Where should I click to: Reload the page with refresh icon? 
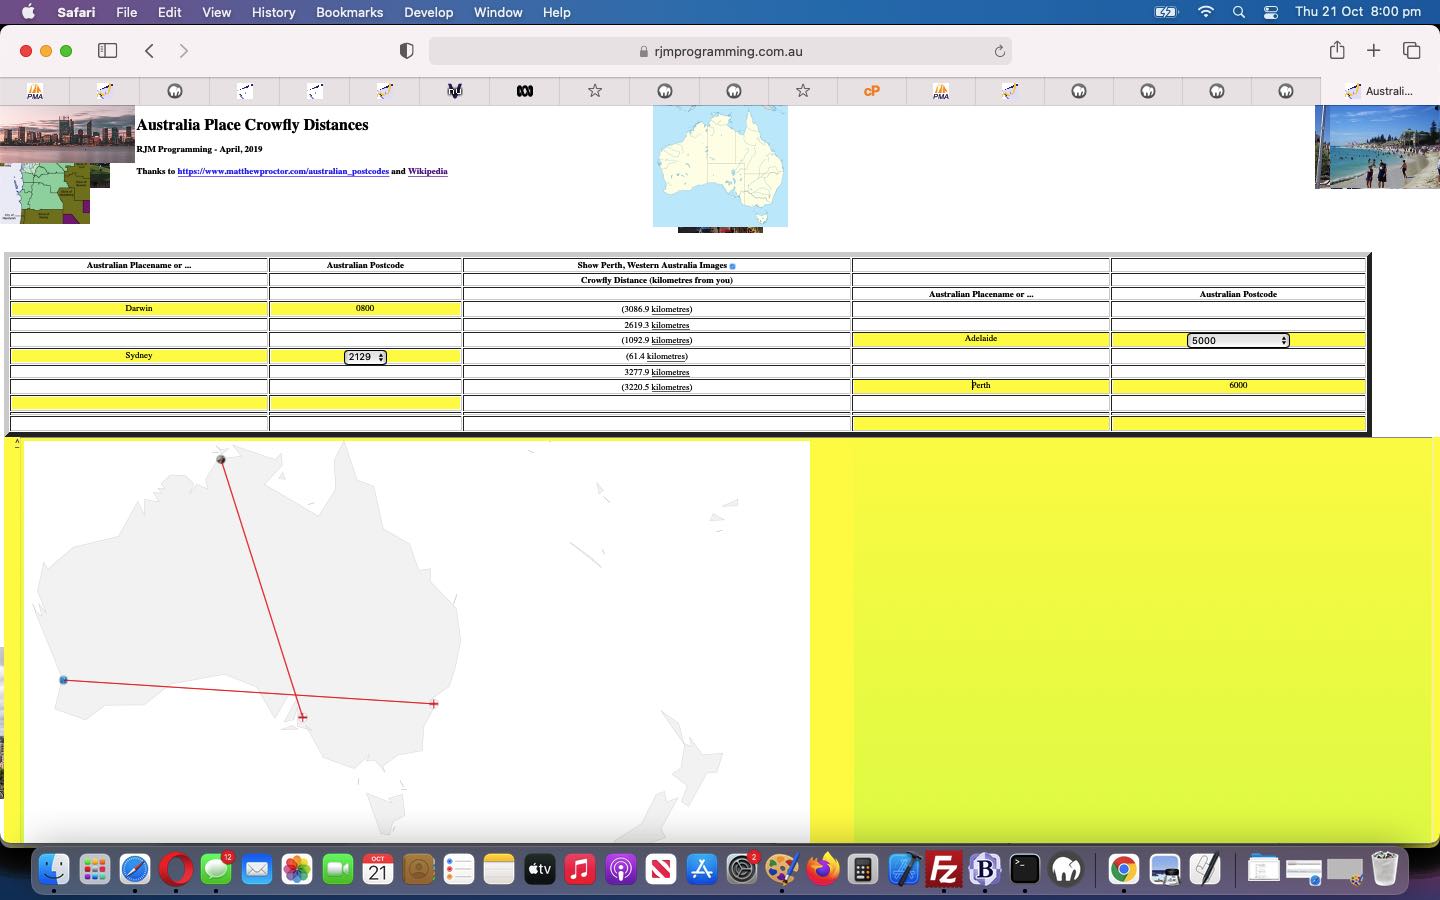tap(999, 51)
